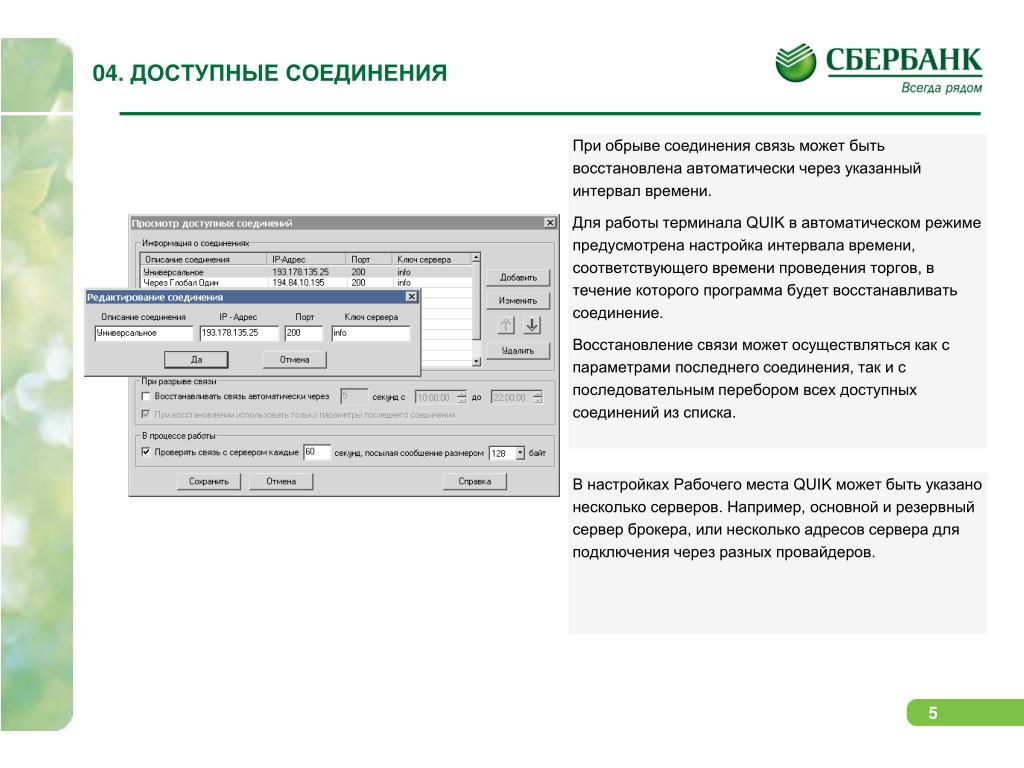The height and width of the screenshot is (768, 1024).
Task: Click the Ключ сервера column header in list
Action: pos(431,259)
